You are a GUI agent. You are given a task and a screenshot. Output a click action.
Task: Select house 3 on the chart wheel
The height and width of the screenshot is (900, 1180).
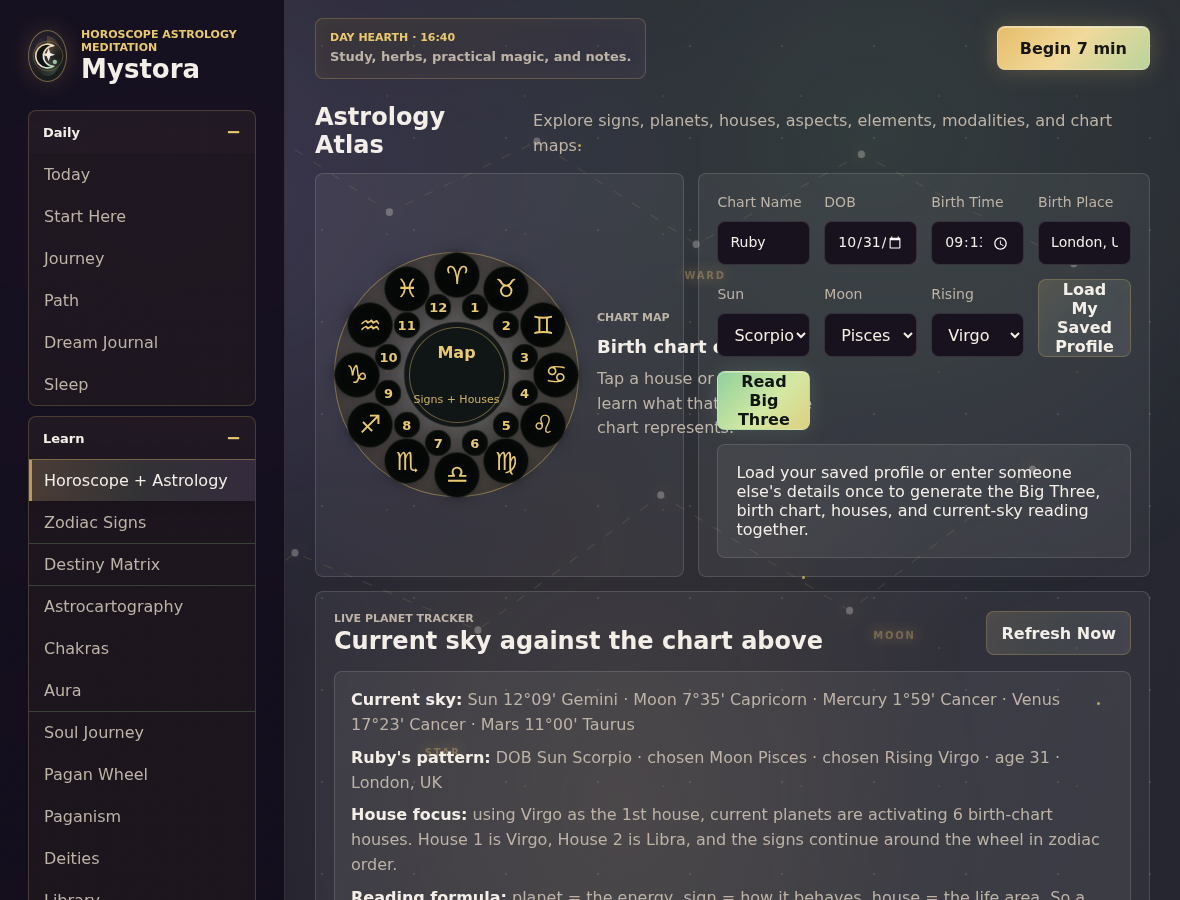[525, 357]
